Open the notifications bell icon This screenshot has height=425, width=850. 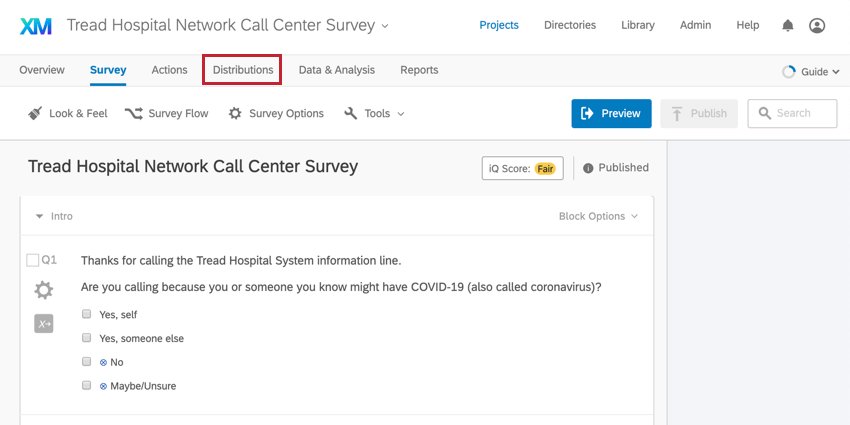coord(788,25)
